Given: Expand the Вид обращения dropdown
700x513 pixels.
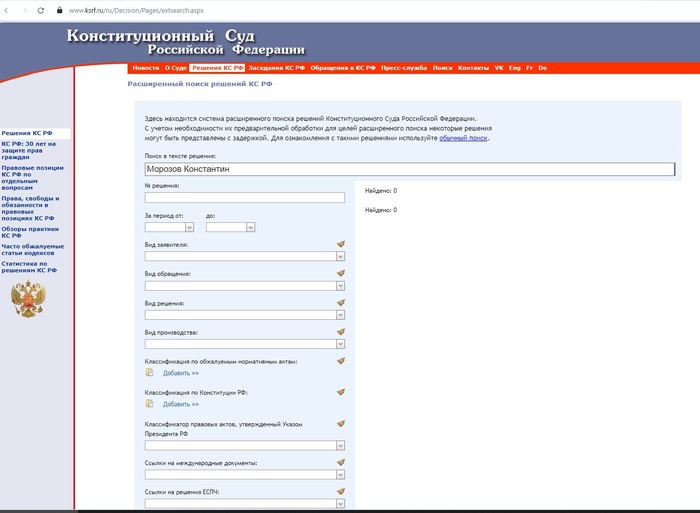Looking at the screenshot, I should click(x=340, y=286).
